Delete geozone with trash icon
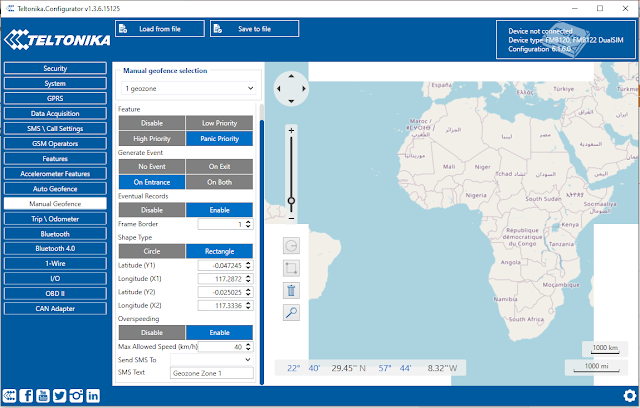This screenshot has height=408, width=640. [x=291, y=290]
